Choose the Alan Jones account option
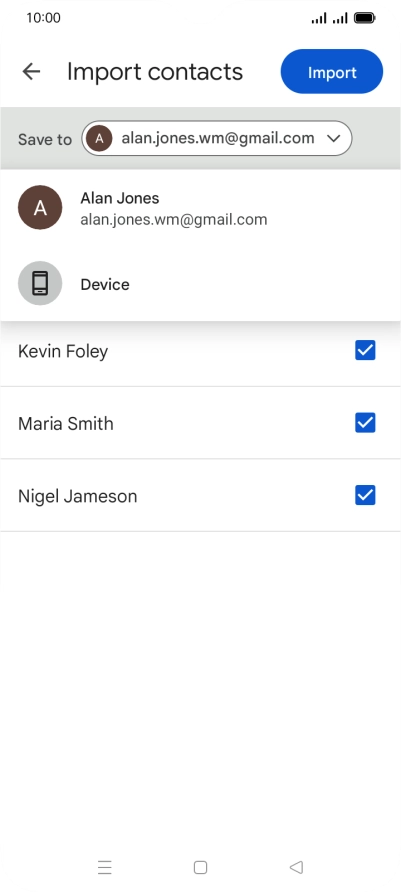The height and width of the screenshot is (892, 401). (200, 208)
